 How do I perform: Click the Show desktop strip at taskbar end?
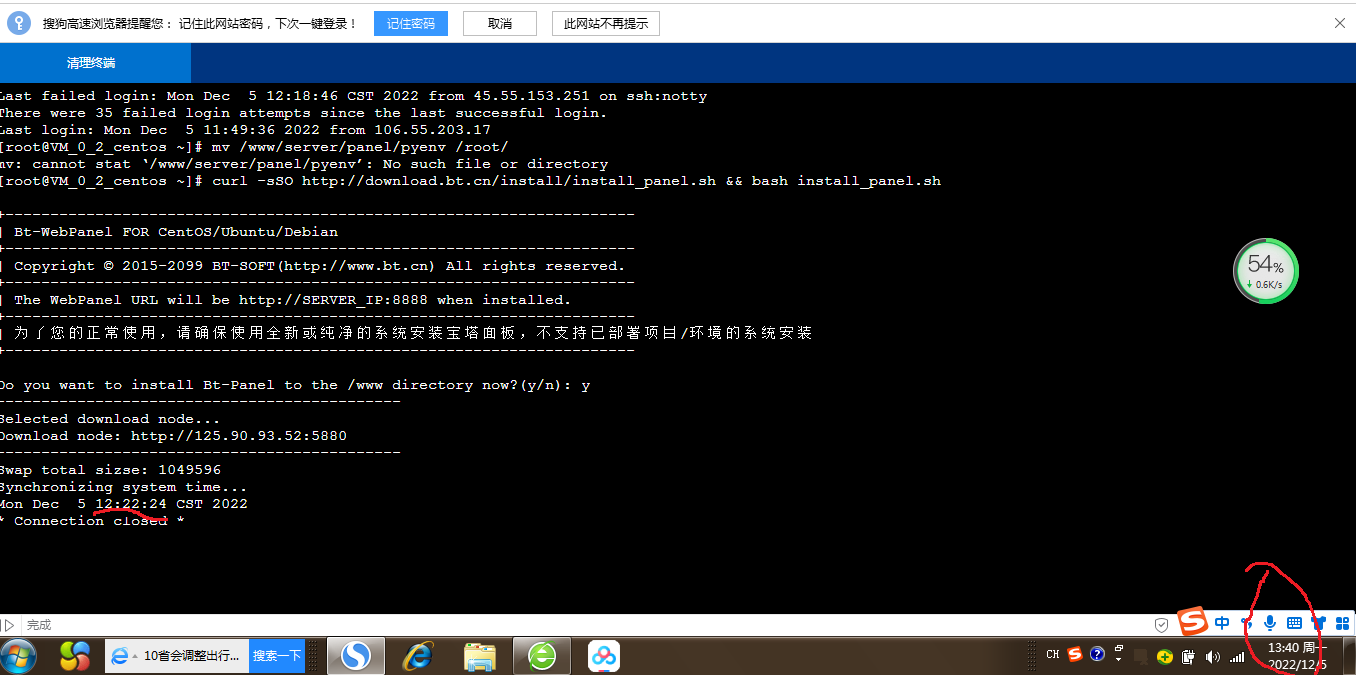(x=1348, y=656)
